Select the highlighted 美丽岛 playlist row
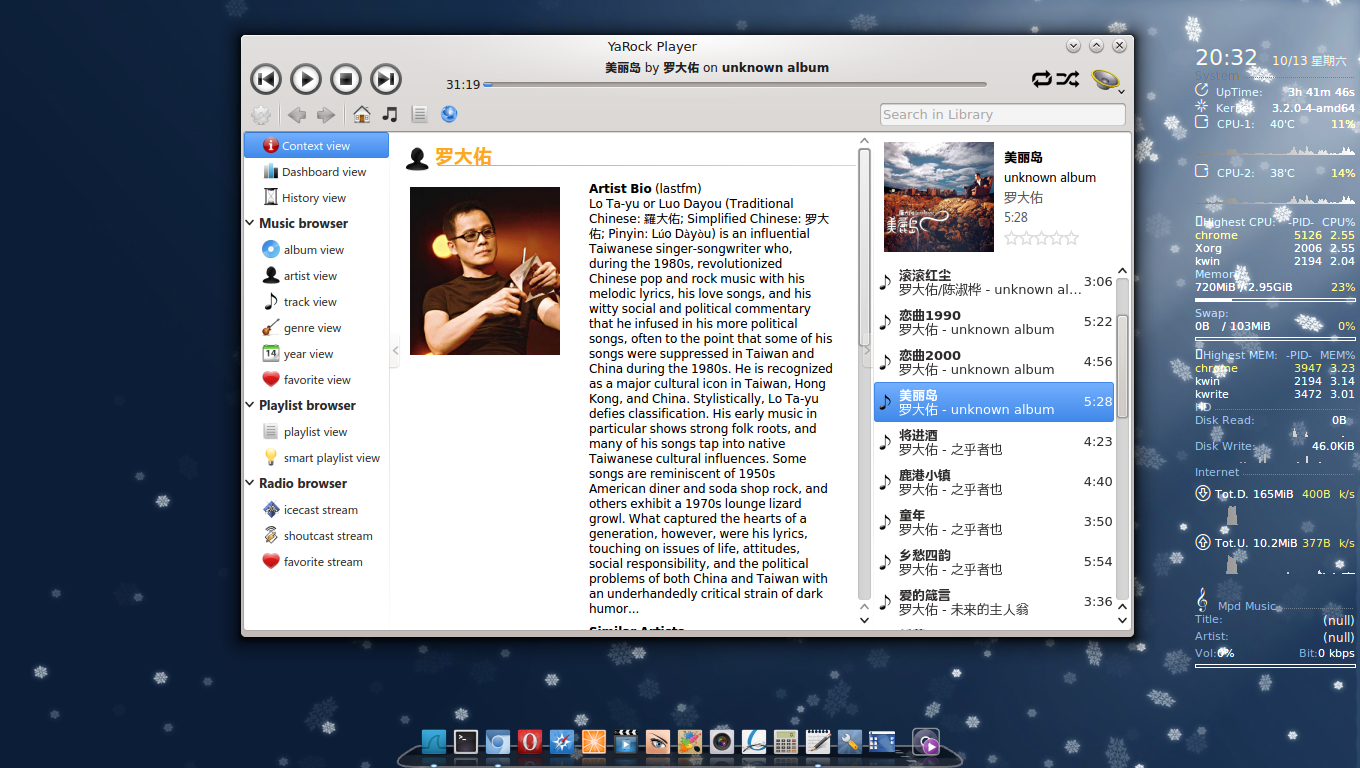The image size is (1360, 768). click(x=994, y=402)
